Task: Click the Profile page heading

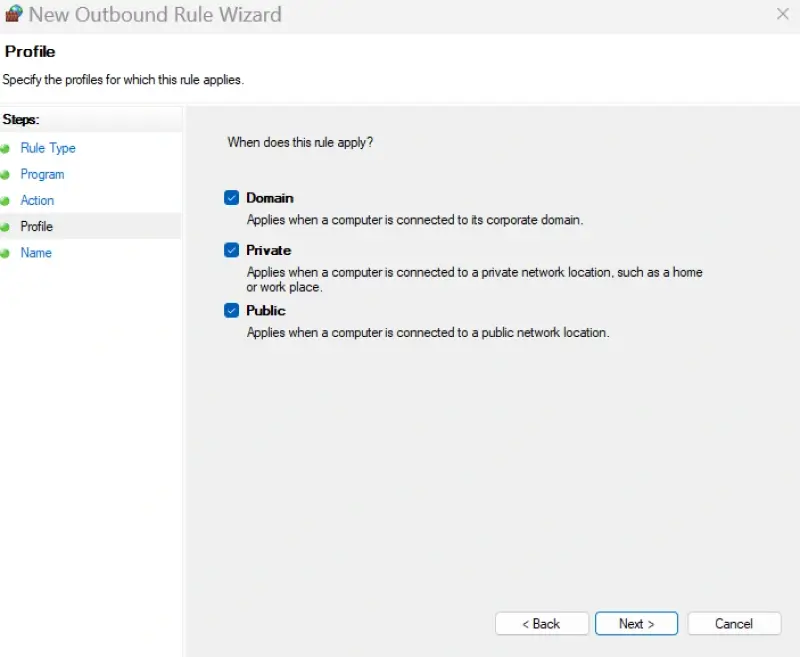Action: coord(30,51)
